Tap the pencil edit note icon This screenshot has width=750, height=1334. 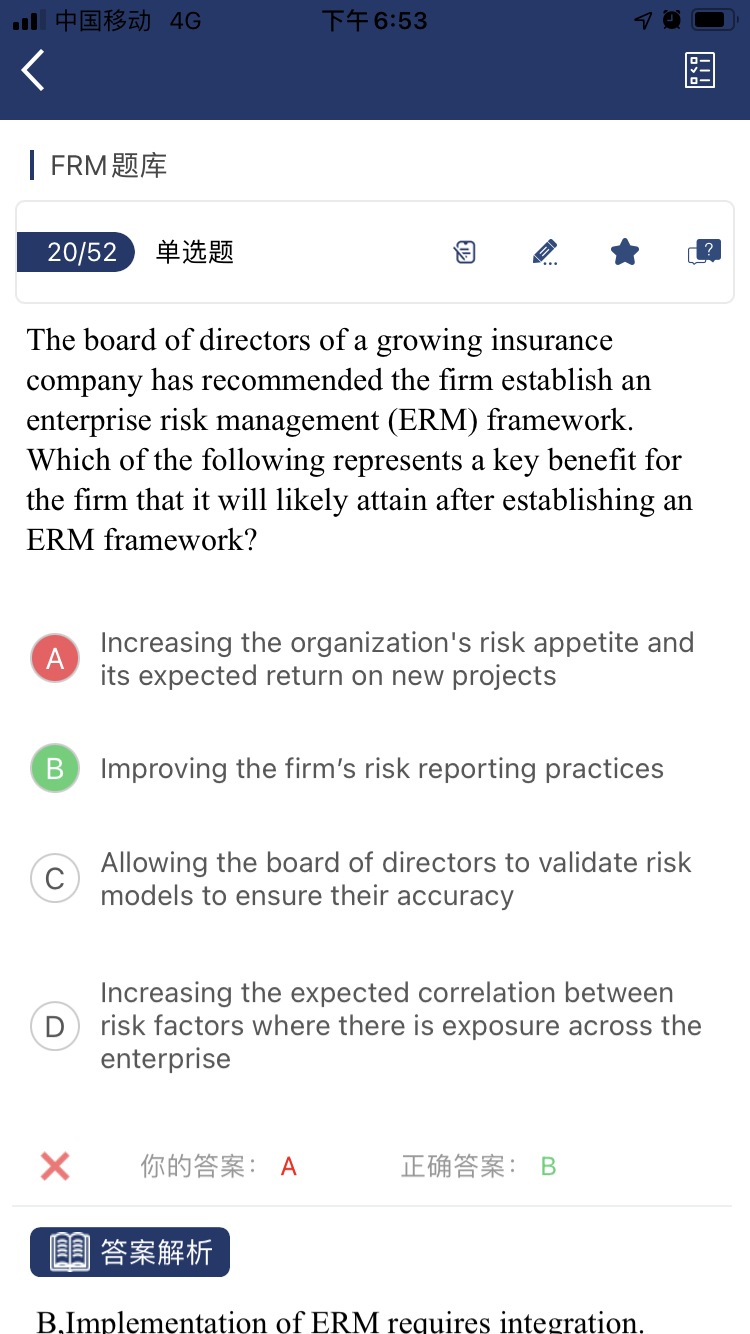tap(545, 252)
